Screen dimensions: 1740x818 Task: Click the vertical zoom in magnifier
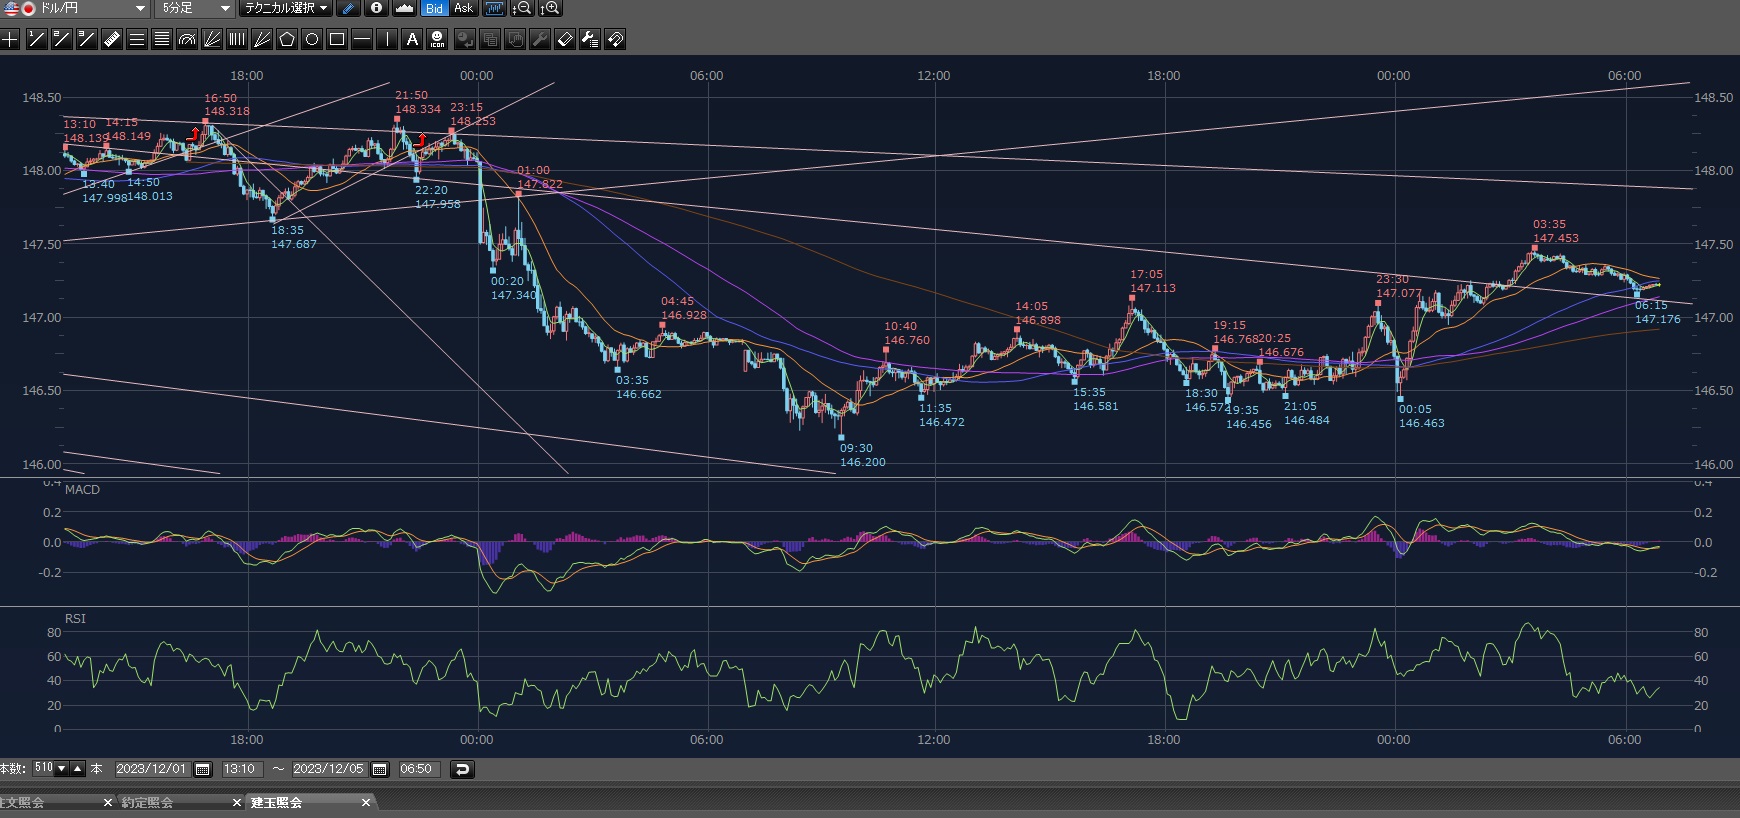pyautogui.click(x=550, y=8)
